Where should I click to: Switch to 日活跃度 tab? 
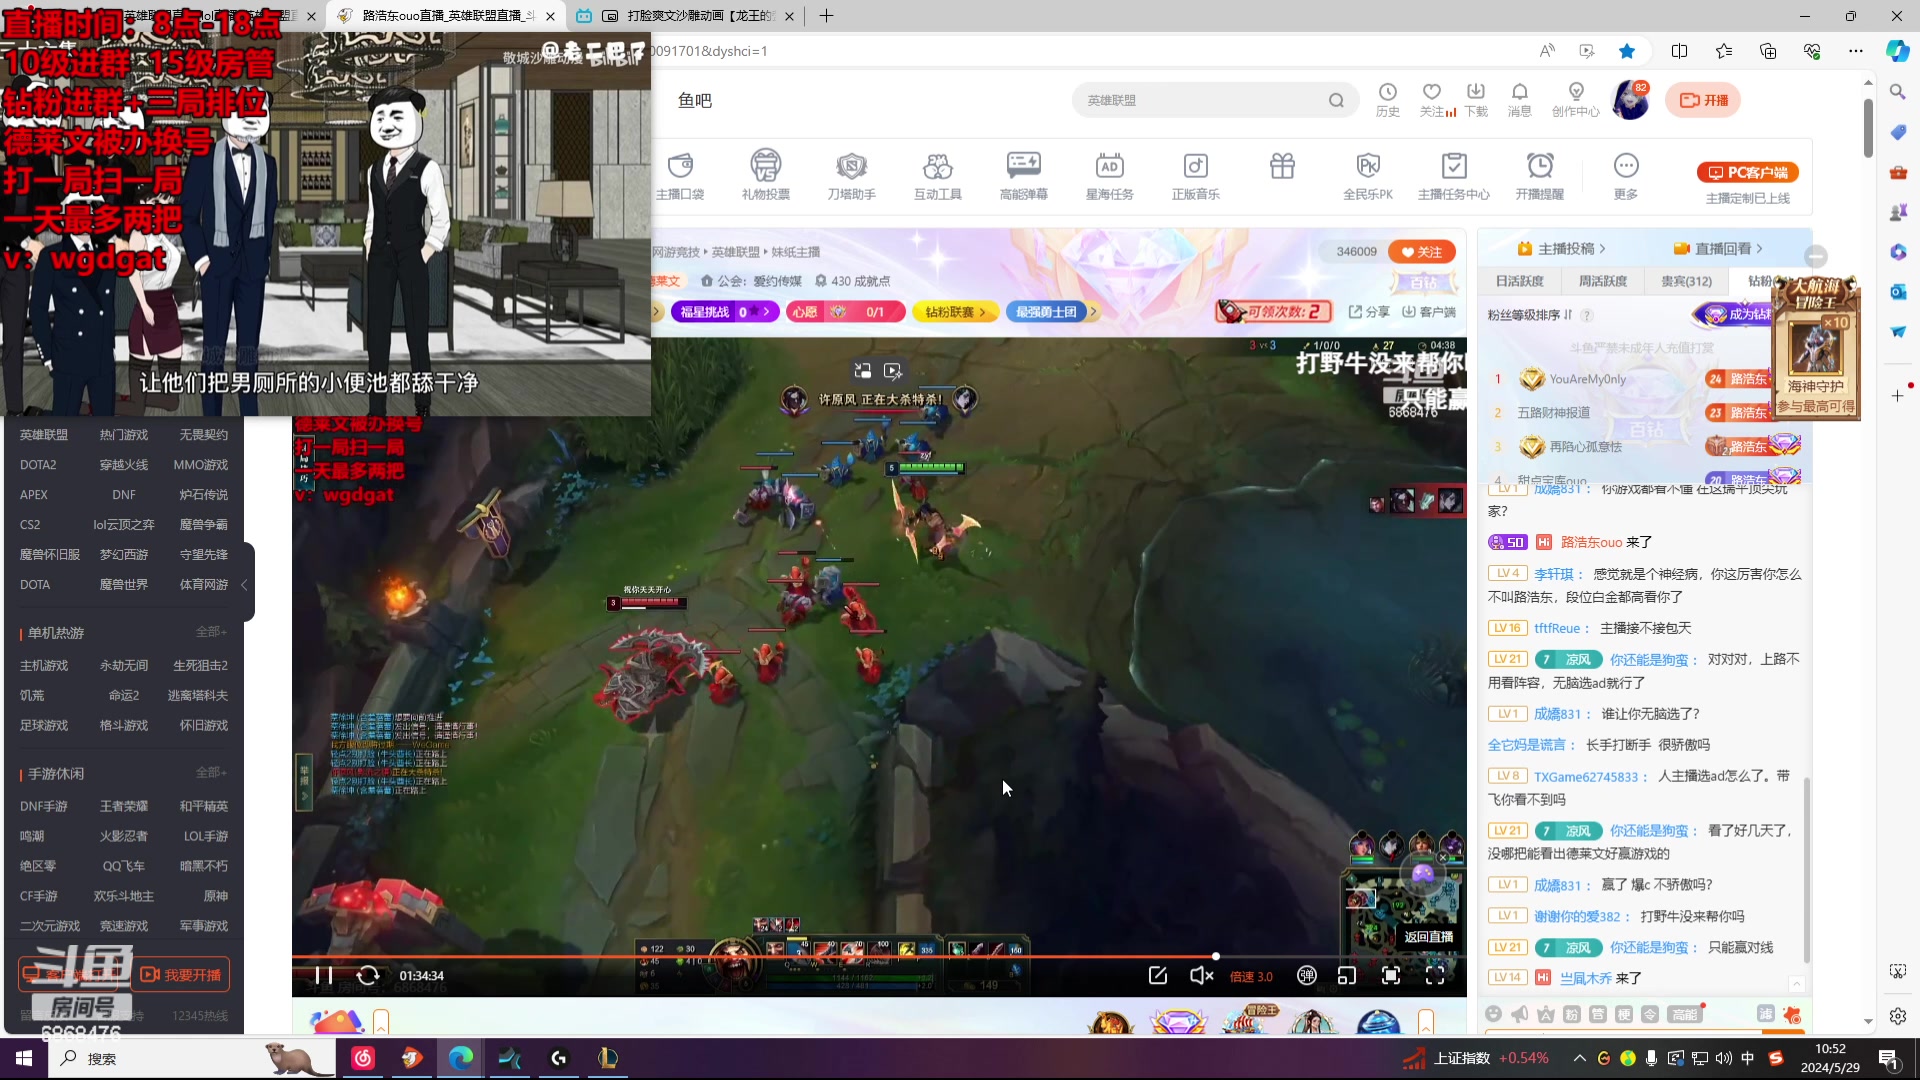tap(1519, 281)
